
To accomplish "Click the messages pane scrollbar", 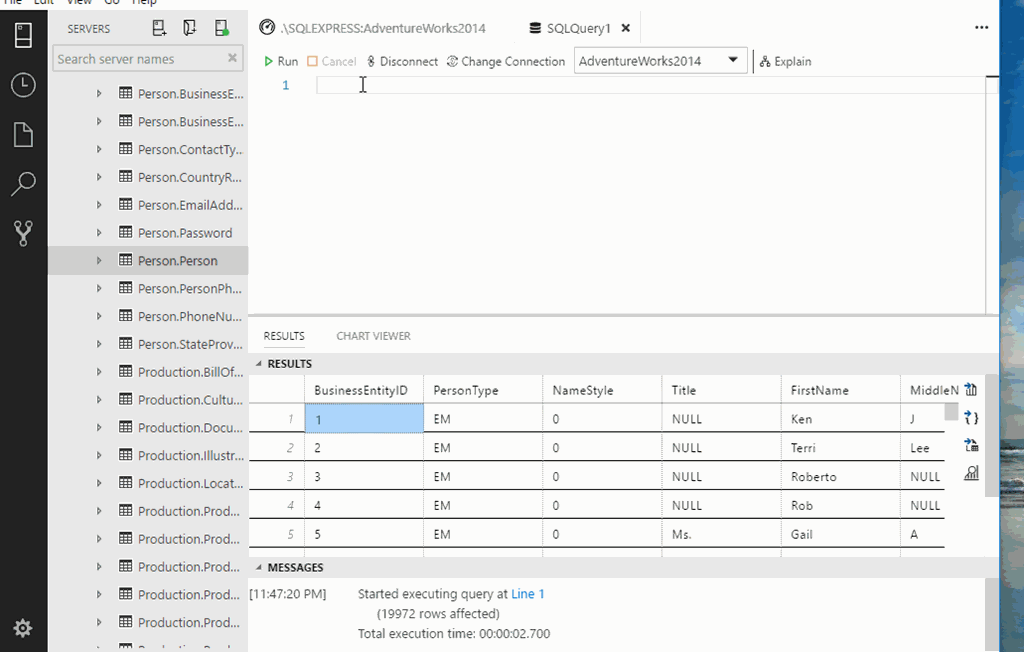I will (991, 614).
